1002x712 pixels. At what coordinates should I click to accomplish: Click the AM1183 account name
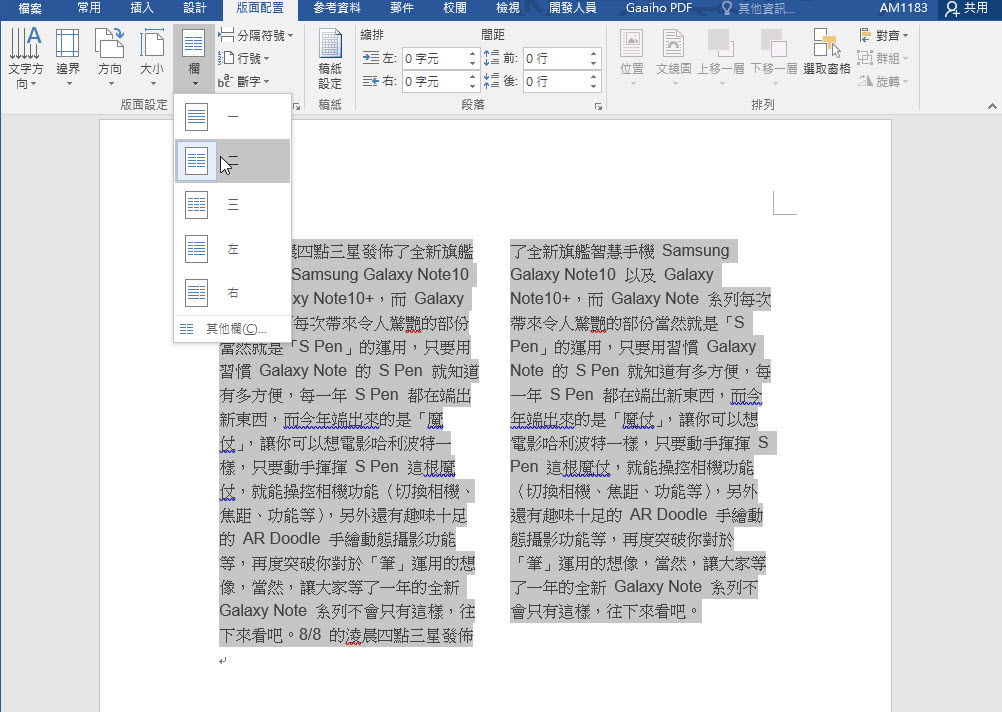(x=903, y=8)
